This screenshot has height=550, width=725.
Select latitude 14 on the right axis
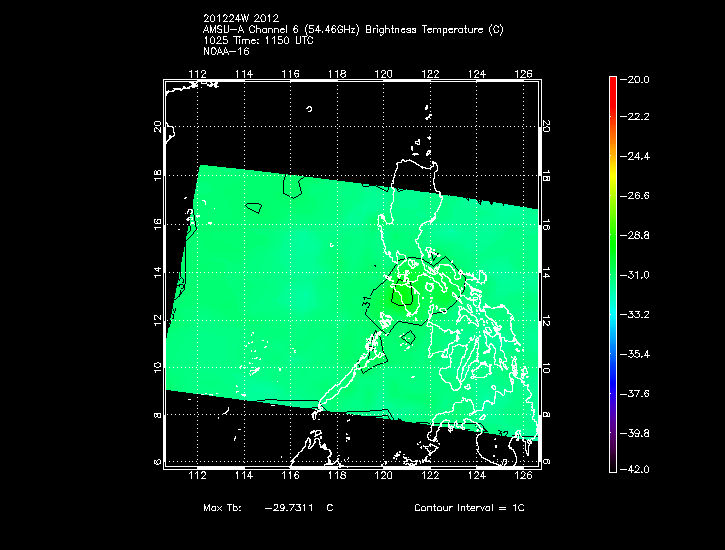click(x=546, y=272)
